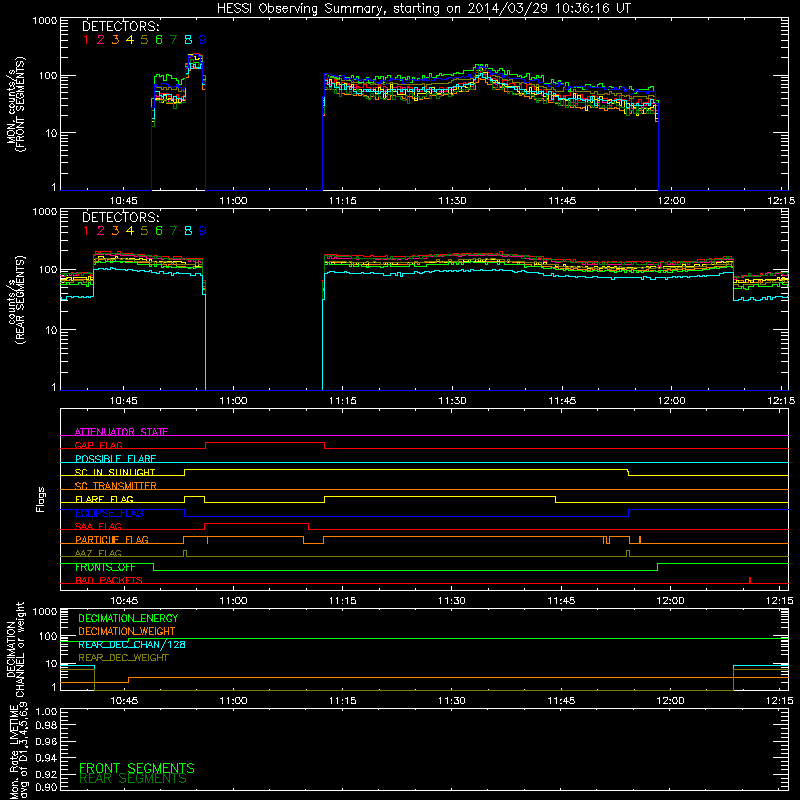
Task: Pick detector 6 in the rear segments legend
Action: click(x=159, y=231)
